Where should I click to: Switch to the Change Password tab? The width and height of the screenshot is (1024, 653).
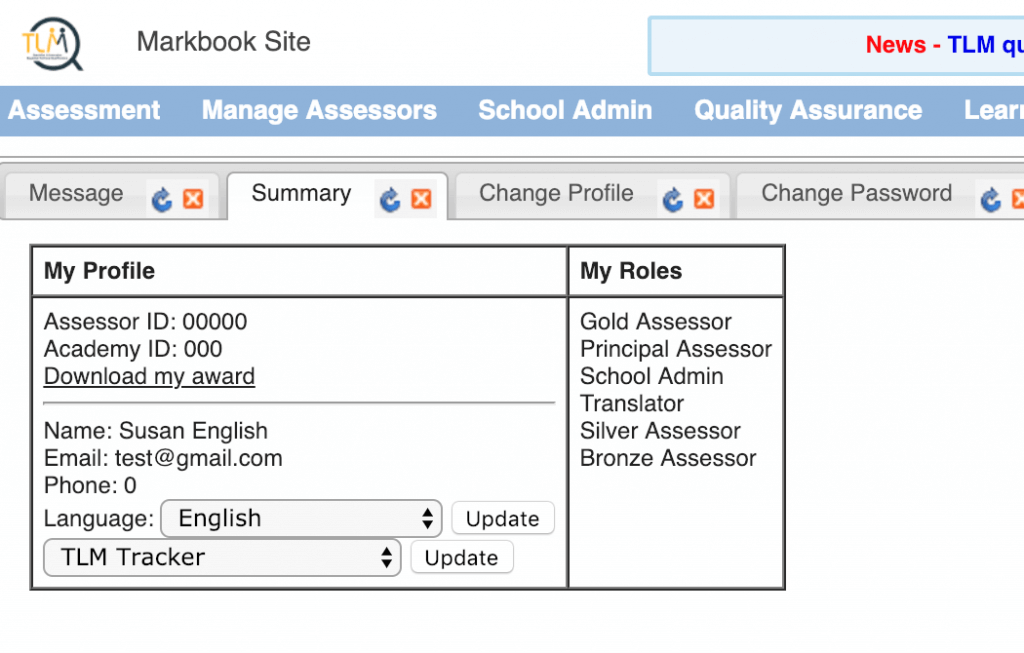(x=856, y=193)
